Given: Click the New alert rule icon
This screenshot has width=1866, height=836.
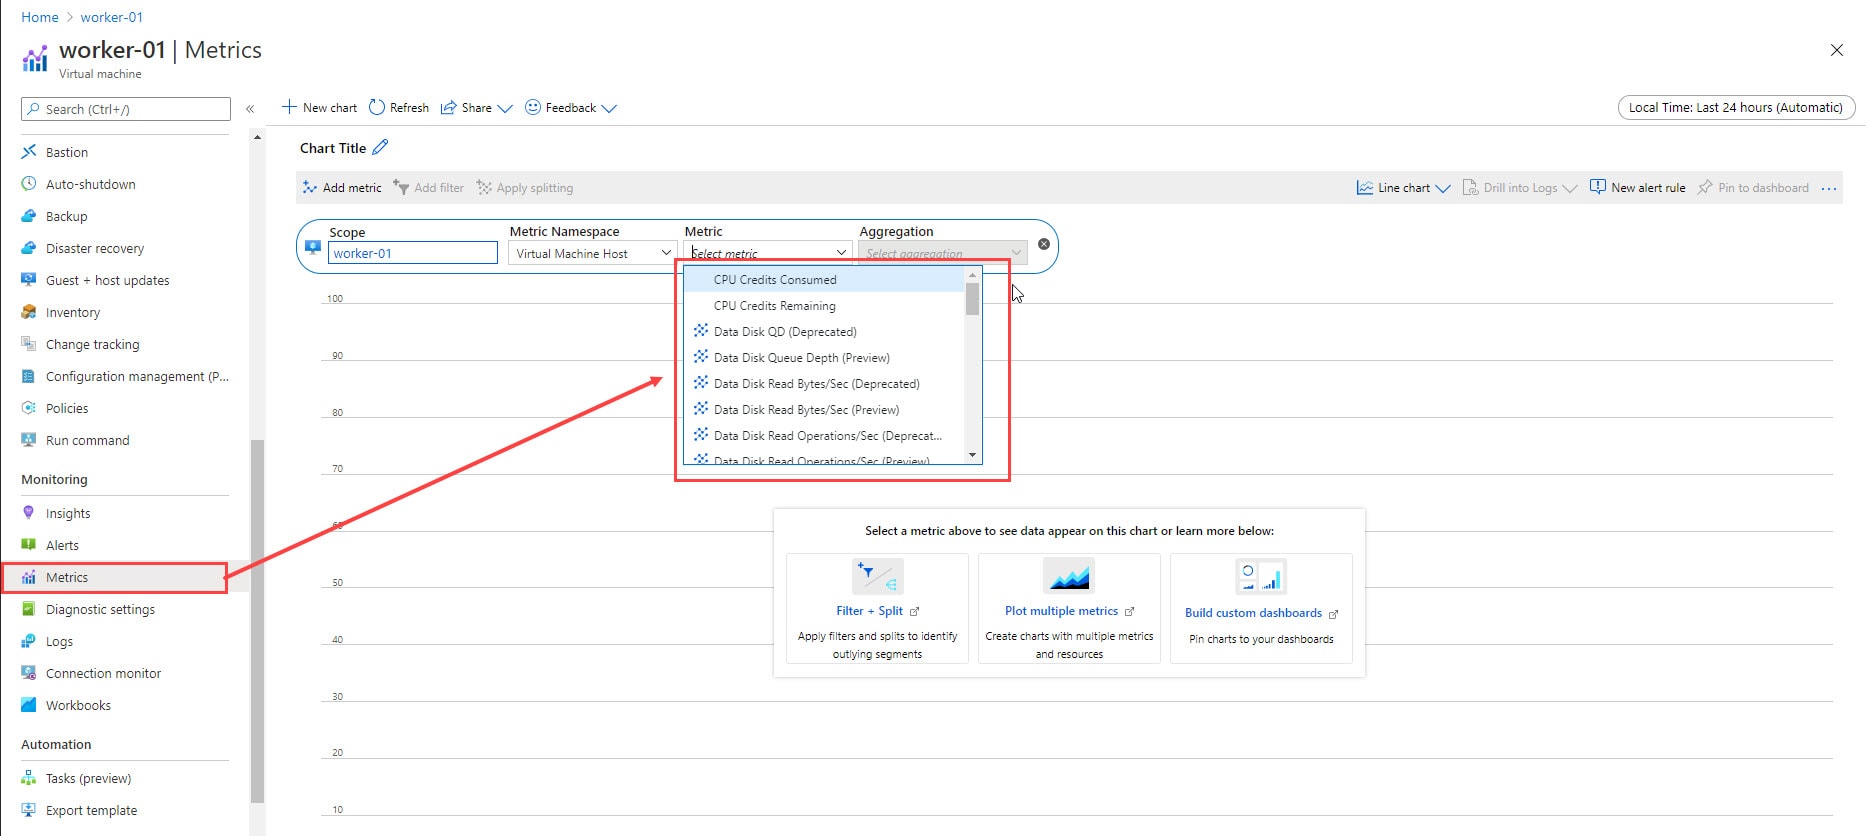Looking at the screenshot, I should click(x=1598, y=187).
